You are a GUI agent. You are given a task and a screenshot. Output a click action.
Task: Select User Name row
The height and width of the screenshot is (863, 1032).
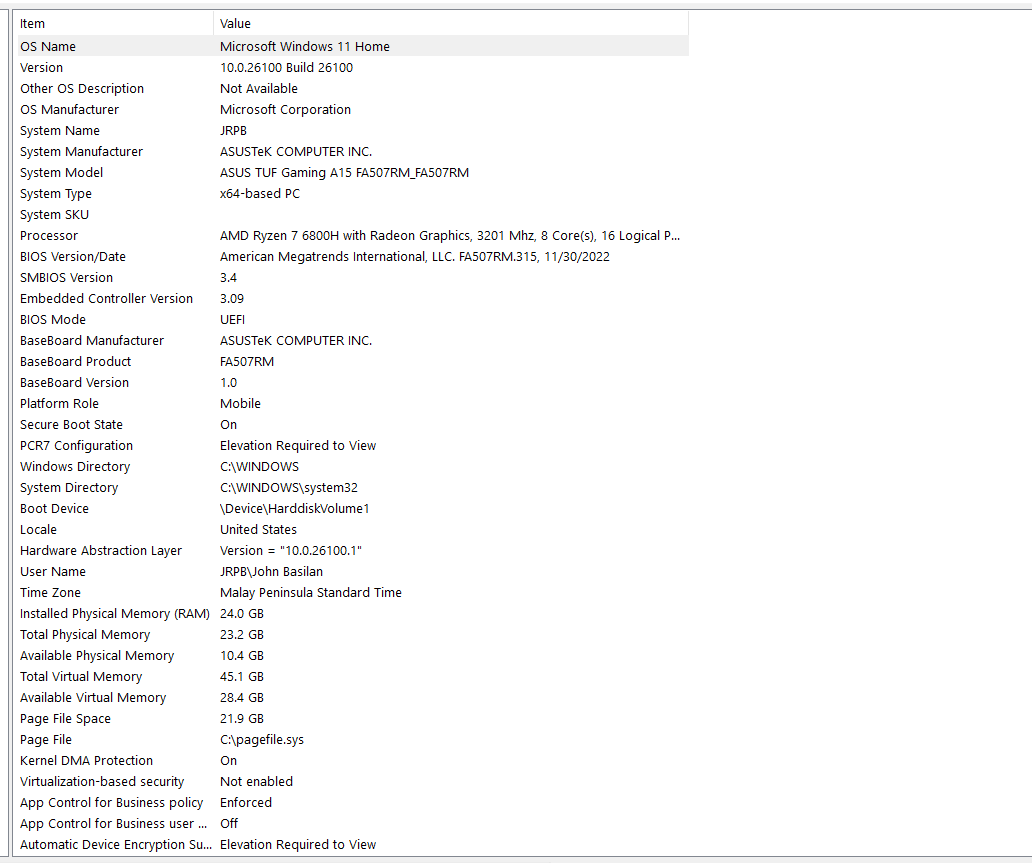351,572
